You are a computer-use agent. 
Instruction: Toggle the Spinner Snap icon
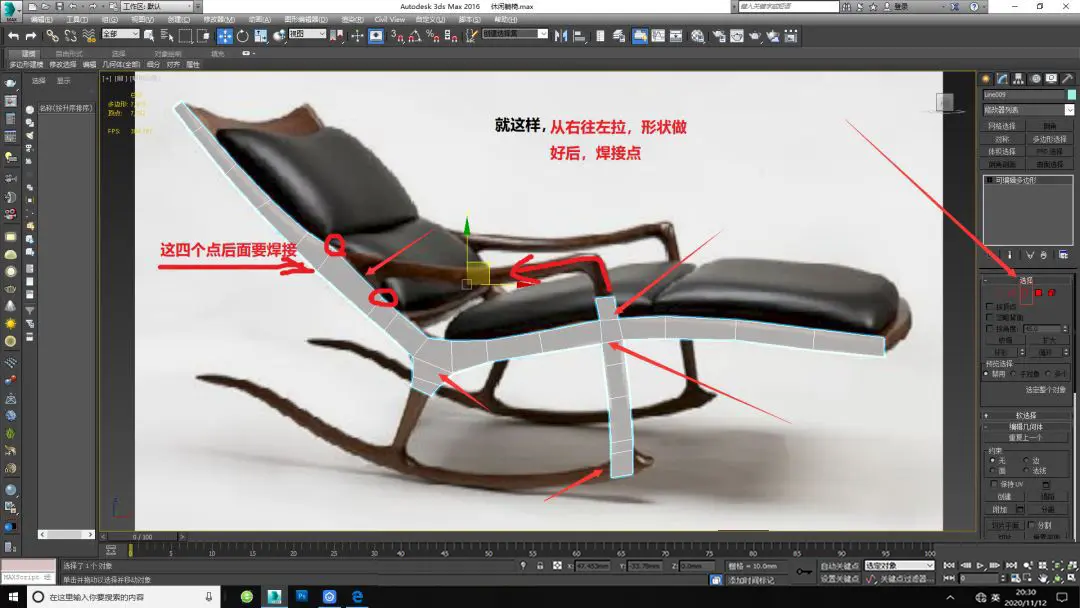coord(451,36)
